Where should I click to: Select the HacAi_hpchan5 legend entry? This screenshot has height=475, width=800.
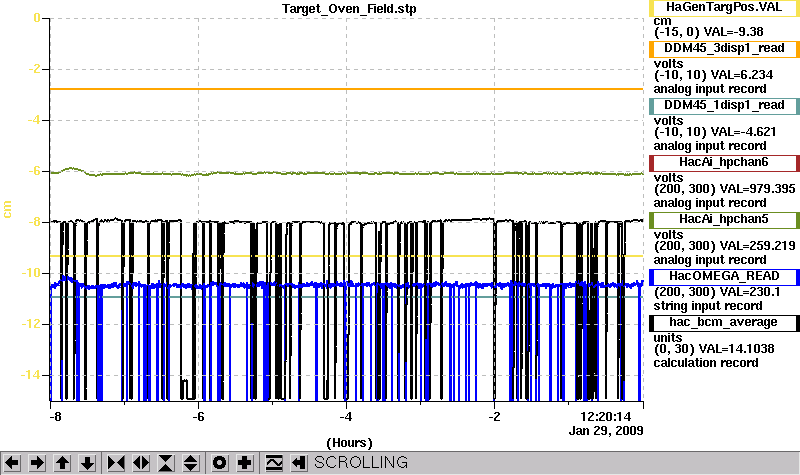(x=724, y=220)
